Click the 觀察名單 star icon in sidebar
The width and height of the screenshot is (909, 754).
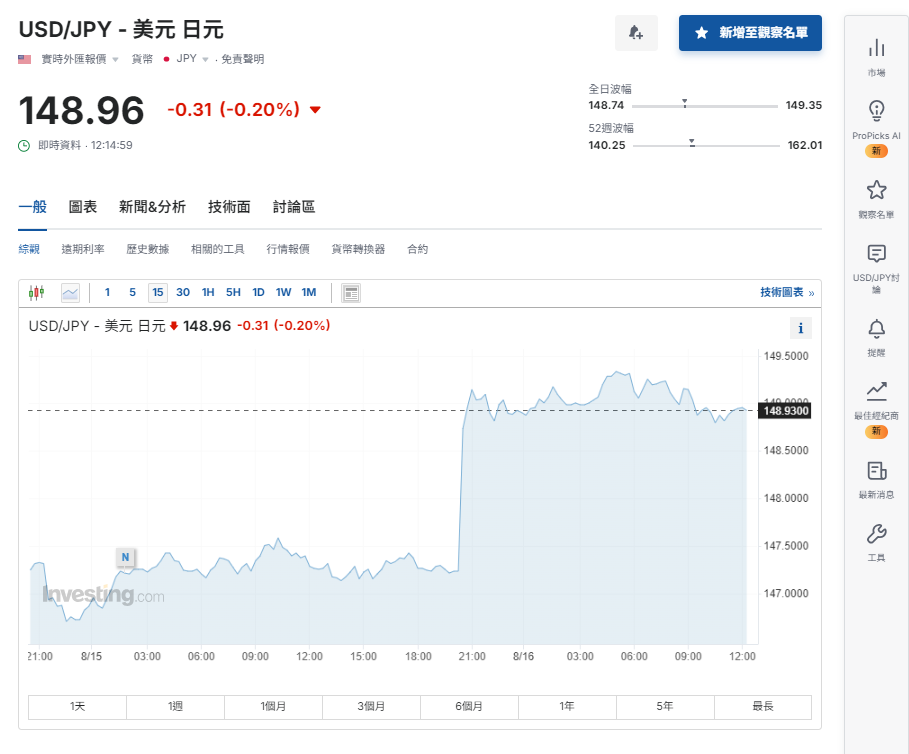tap(877, 188)
